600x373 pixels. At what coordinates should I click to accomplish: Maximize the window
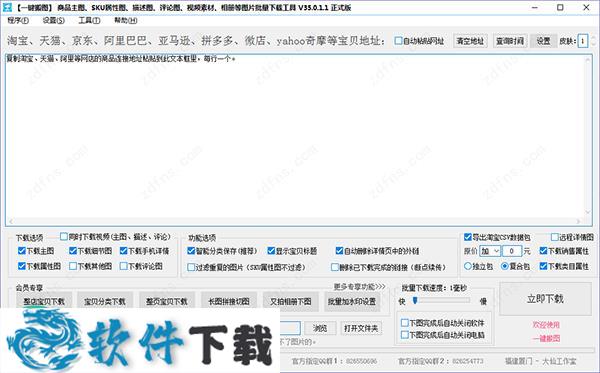click(560, 7)
